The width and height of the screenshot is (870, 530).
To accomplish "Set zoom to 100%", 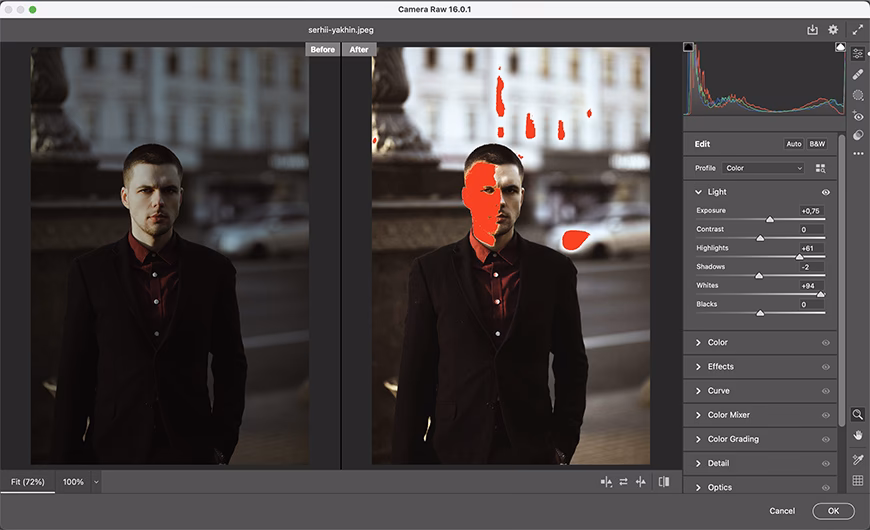I will [x=73, y=482].
